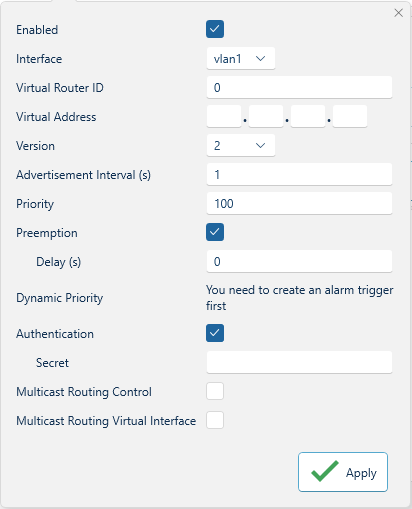Turn off the Authentication checkbox
Image resolution: width=412 pixels, height=509 pixels.
[x=215, y=333]
